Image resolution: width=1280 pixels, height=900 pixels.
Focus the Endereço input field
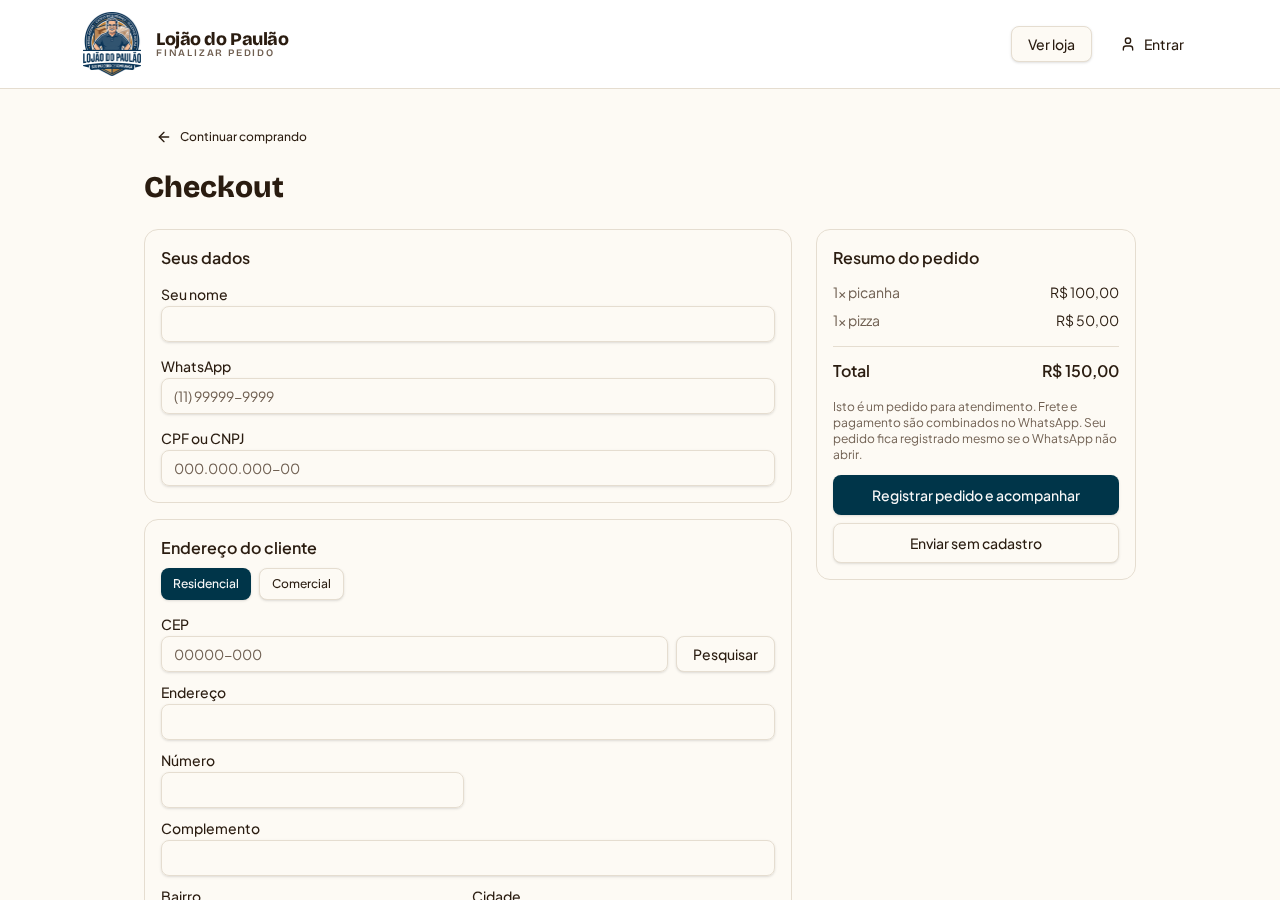(x=468, y=722)
